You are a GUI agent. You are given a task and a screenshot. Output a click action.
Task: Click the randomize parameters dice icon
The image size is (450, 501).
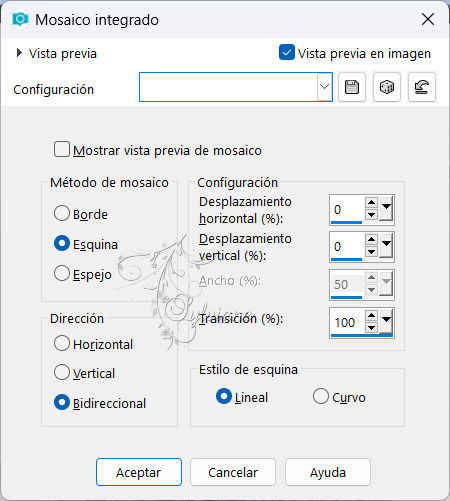pyautogui.click(x=387, y=87)
